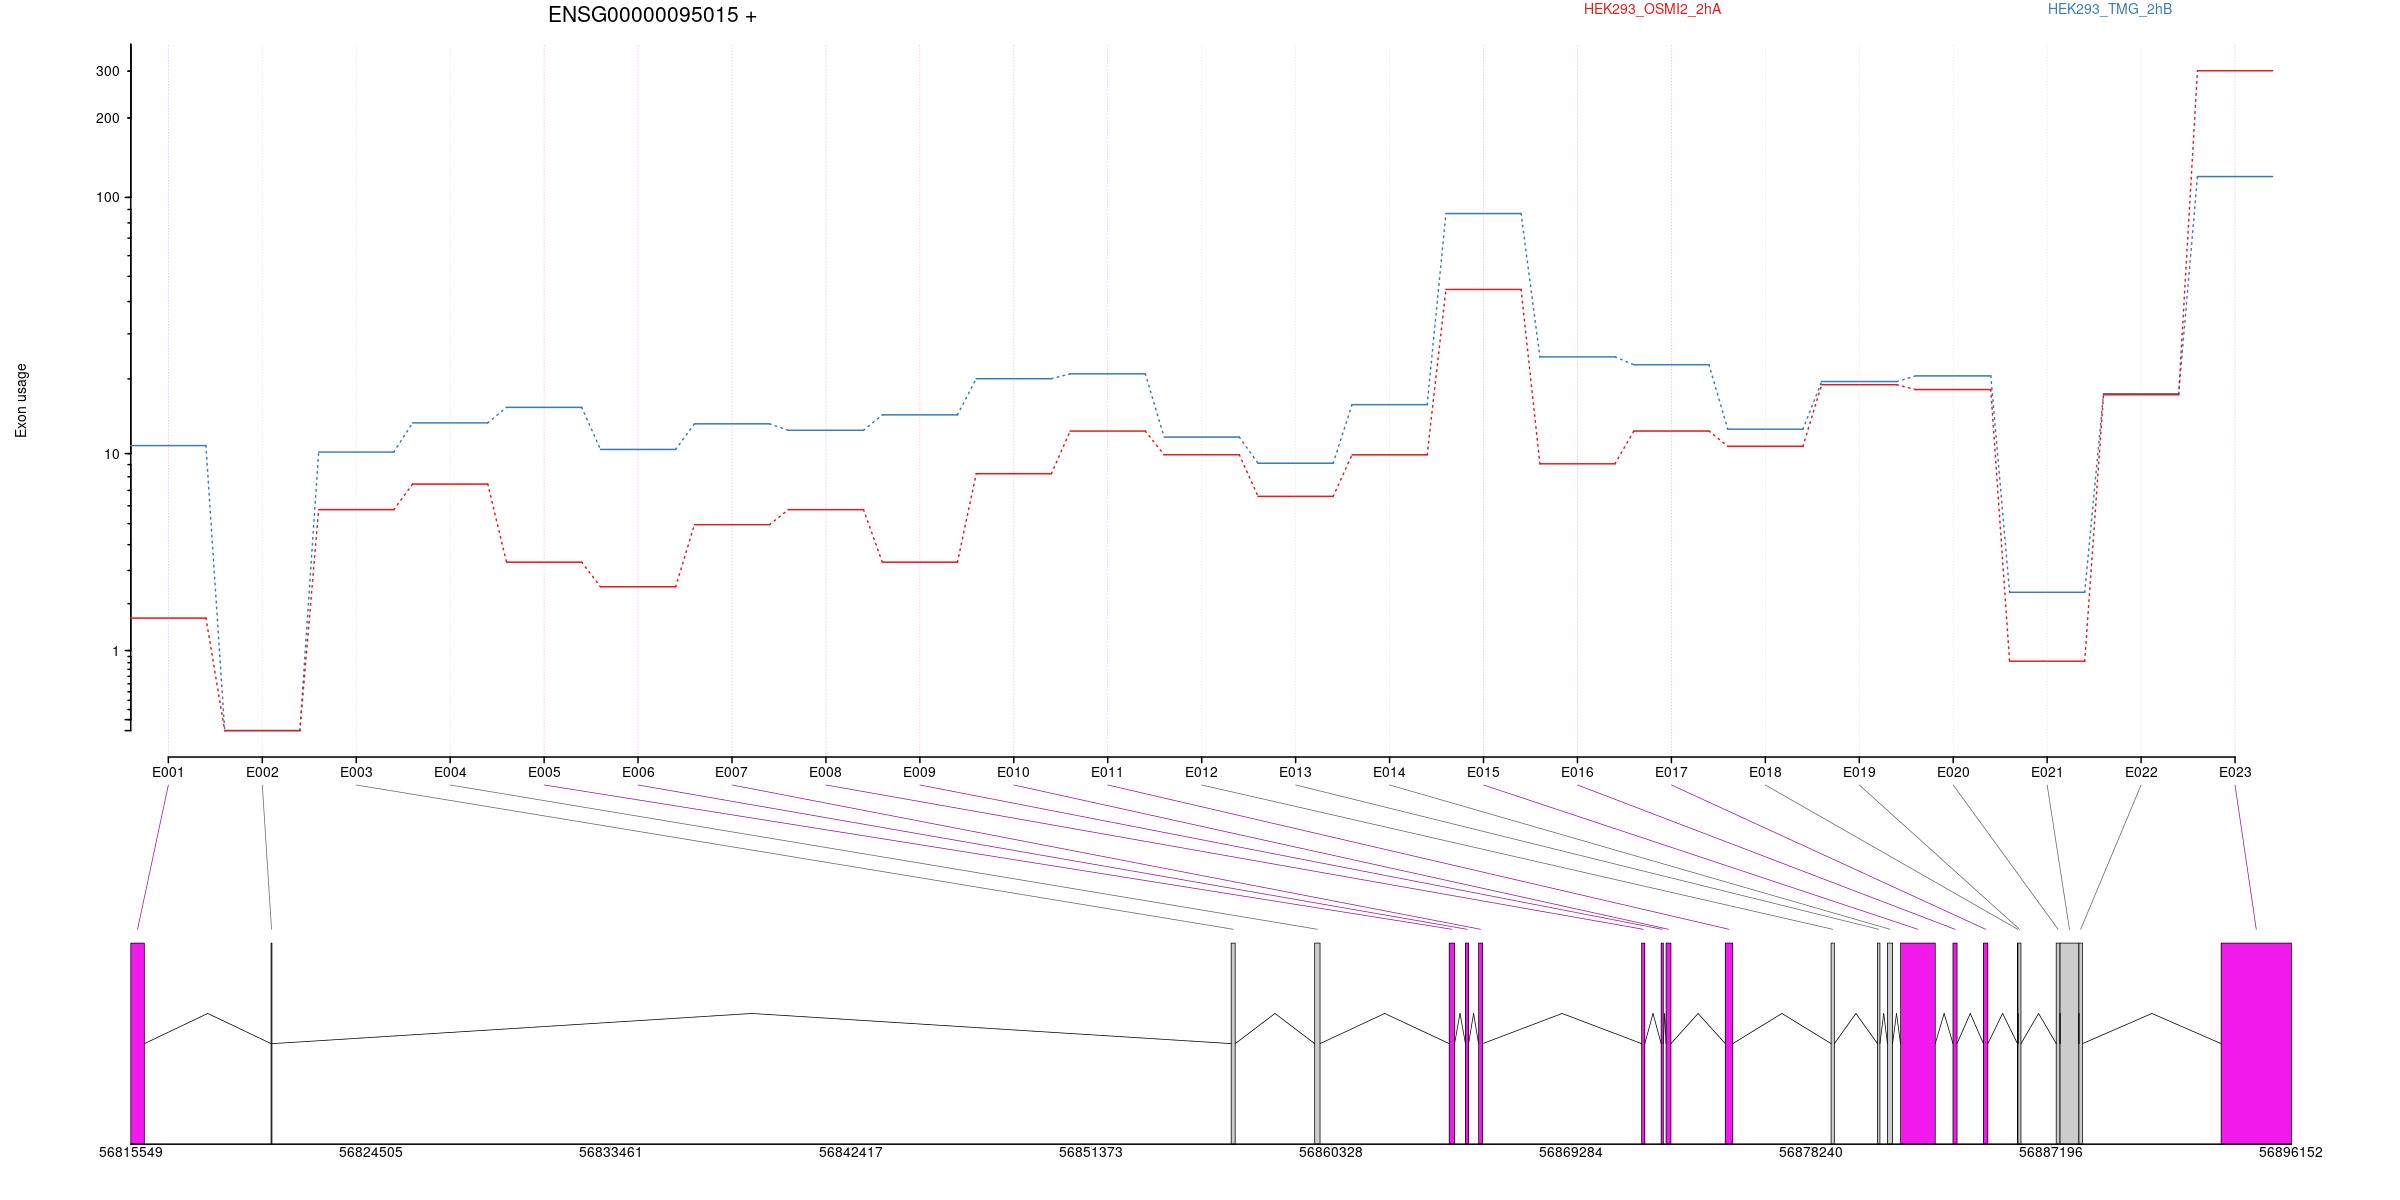Click genomic coordinate 56815549
2400x1200 pixels.
click(131, 1152)
